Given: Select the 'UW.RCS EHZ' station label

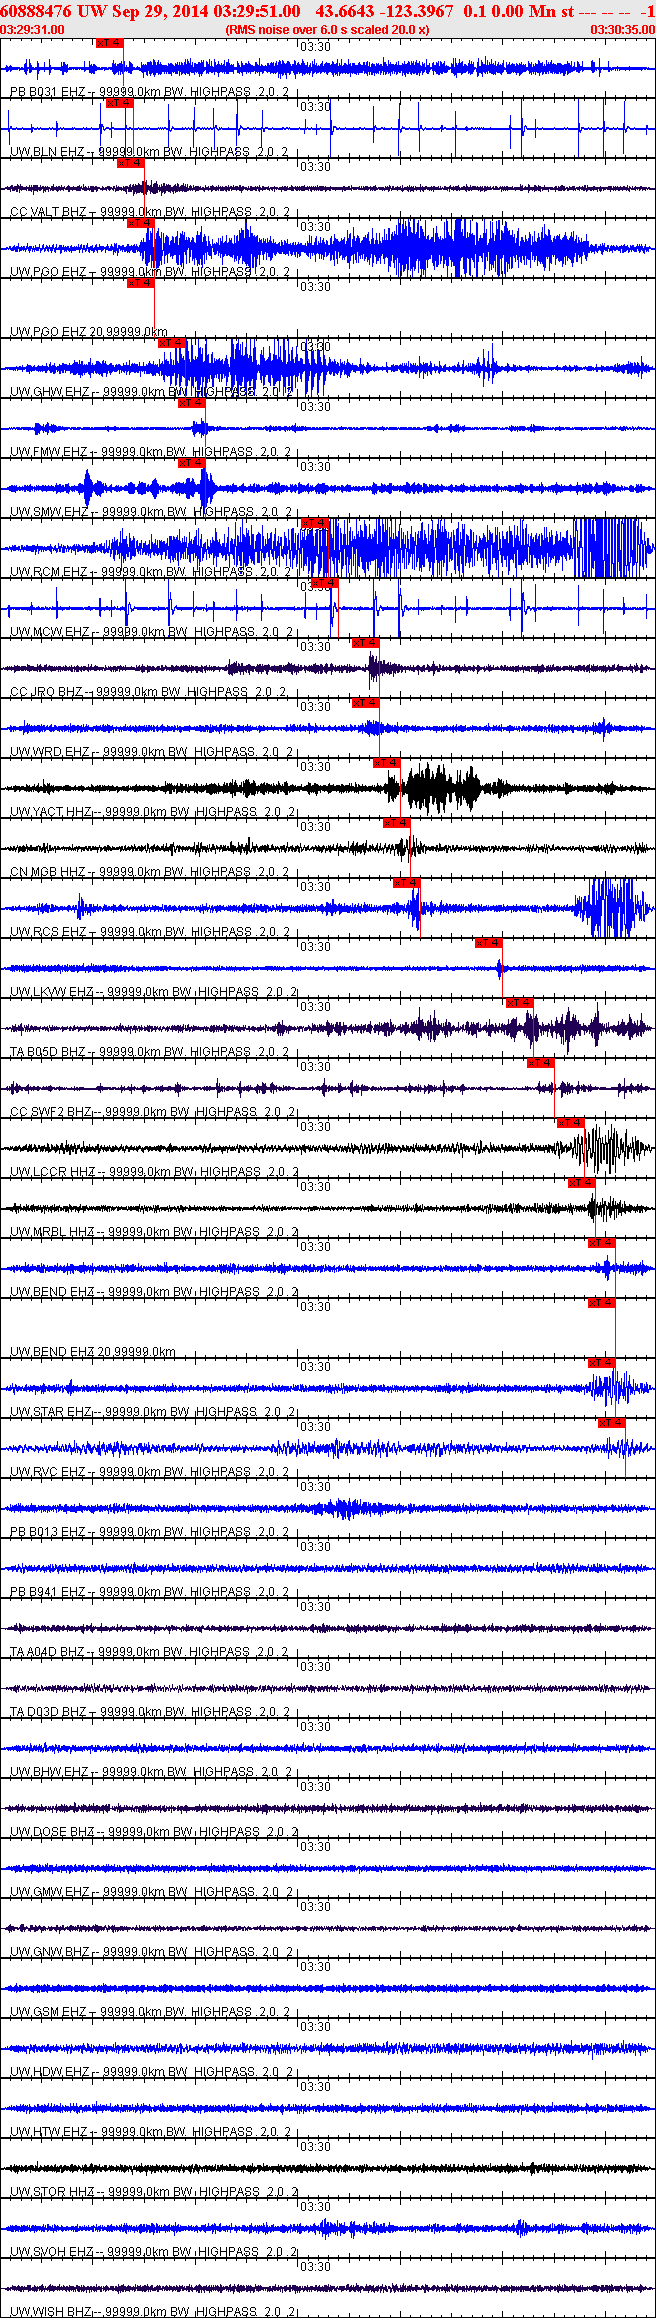Looking at the screenshot, I should [x=49, y=932].
